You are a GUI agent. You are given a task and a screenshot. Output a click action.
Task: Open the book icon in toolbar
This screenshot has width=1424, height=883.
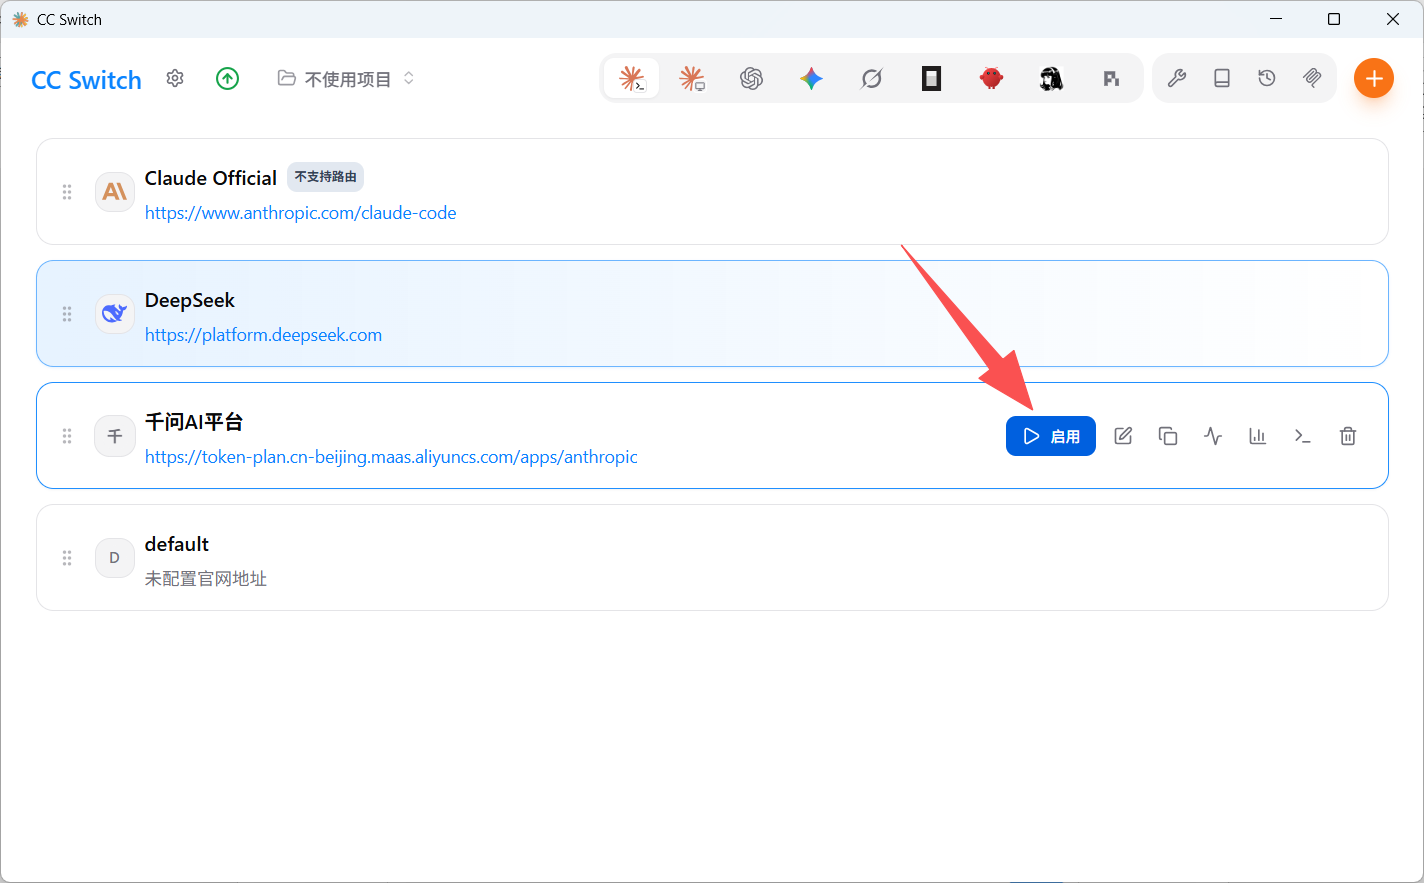[1222, 78]
